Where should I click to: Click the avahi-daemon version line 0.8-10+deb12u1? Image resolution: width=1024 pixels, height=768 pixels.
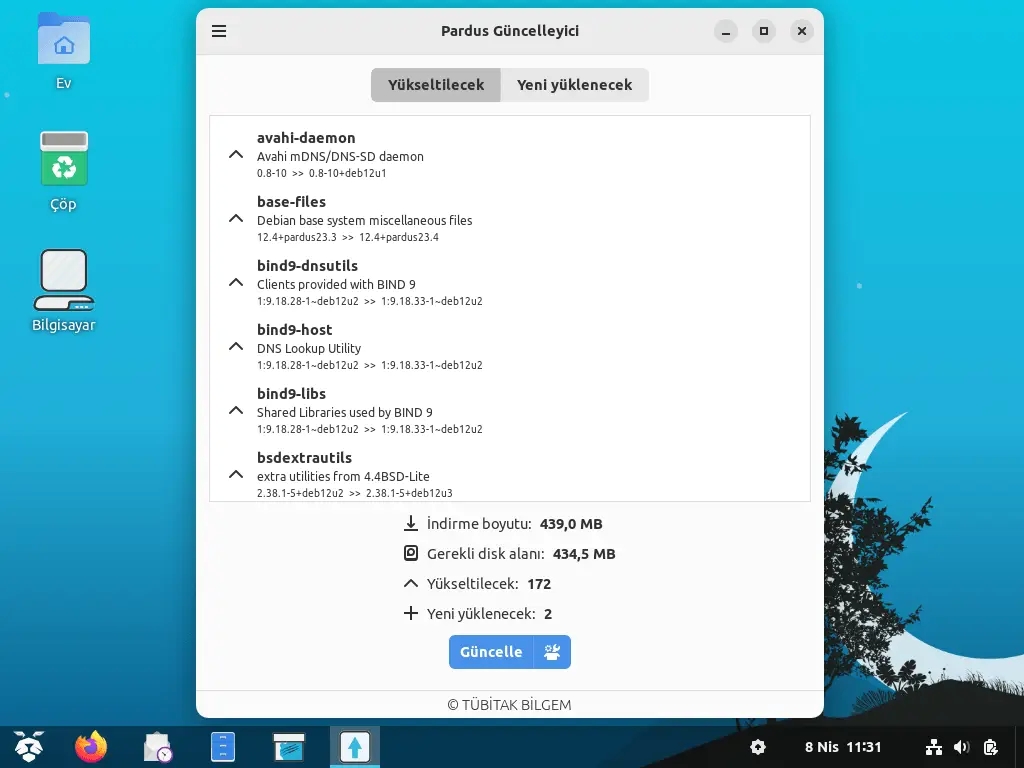pos(321,173)
